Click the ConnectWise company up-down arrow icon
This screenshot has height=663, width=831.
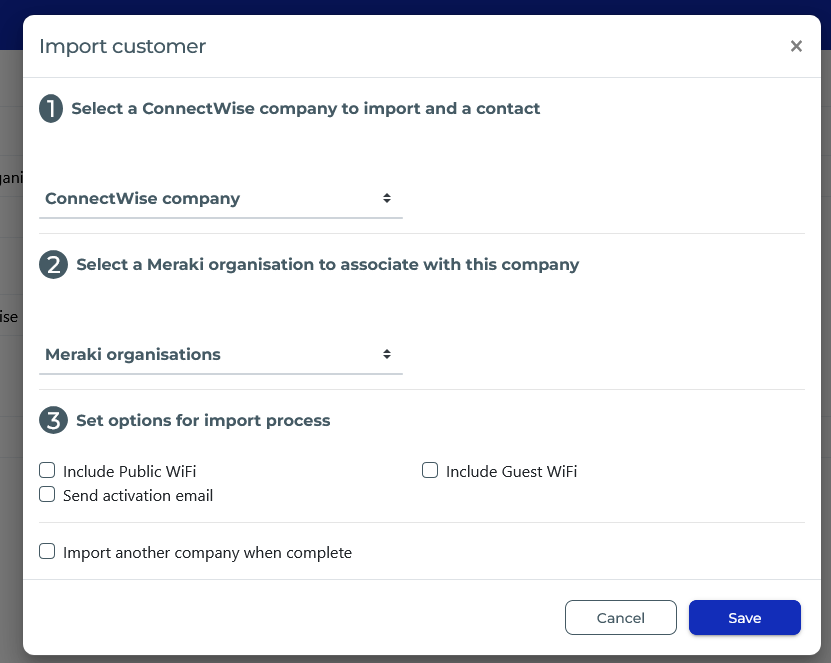tap(387, 198)
